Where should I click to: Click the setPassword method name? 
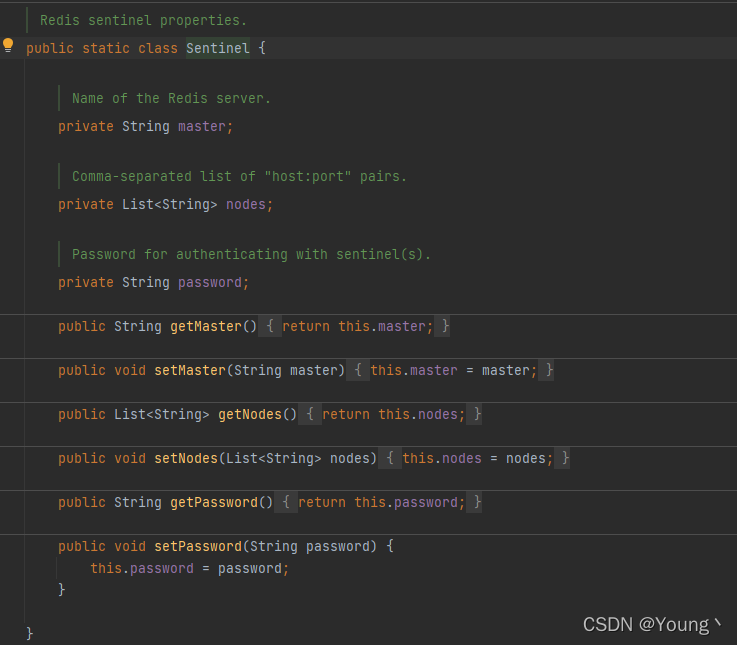(198, 546)
